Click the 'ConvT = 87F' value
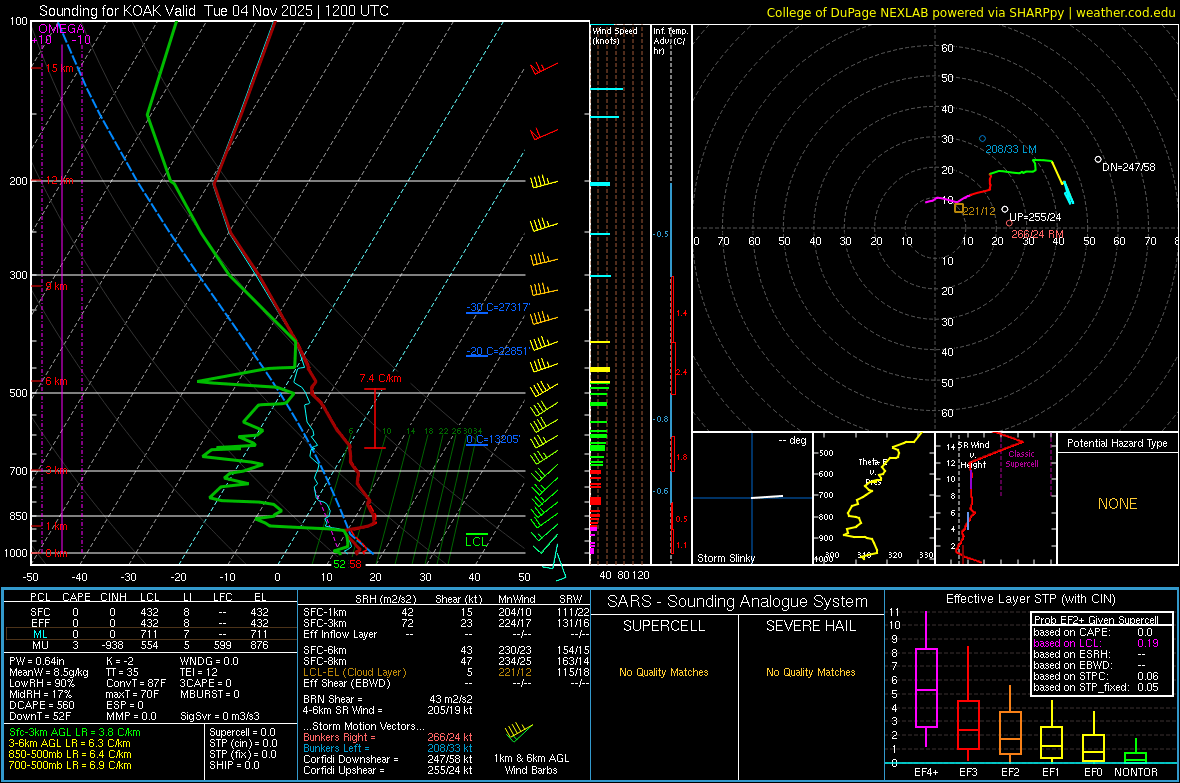The height and width of the screenshot is (783, 1180). 136,683
